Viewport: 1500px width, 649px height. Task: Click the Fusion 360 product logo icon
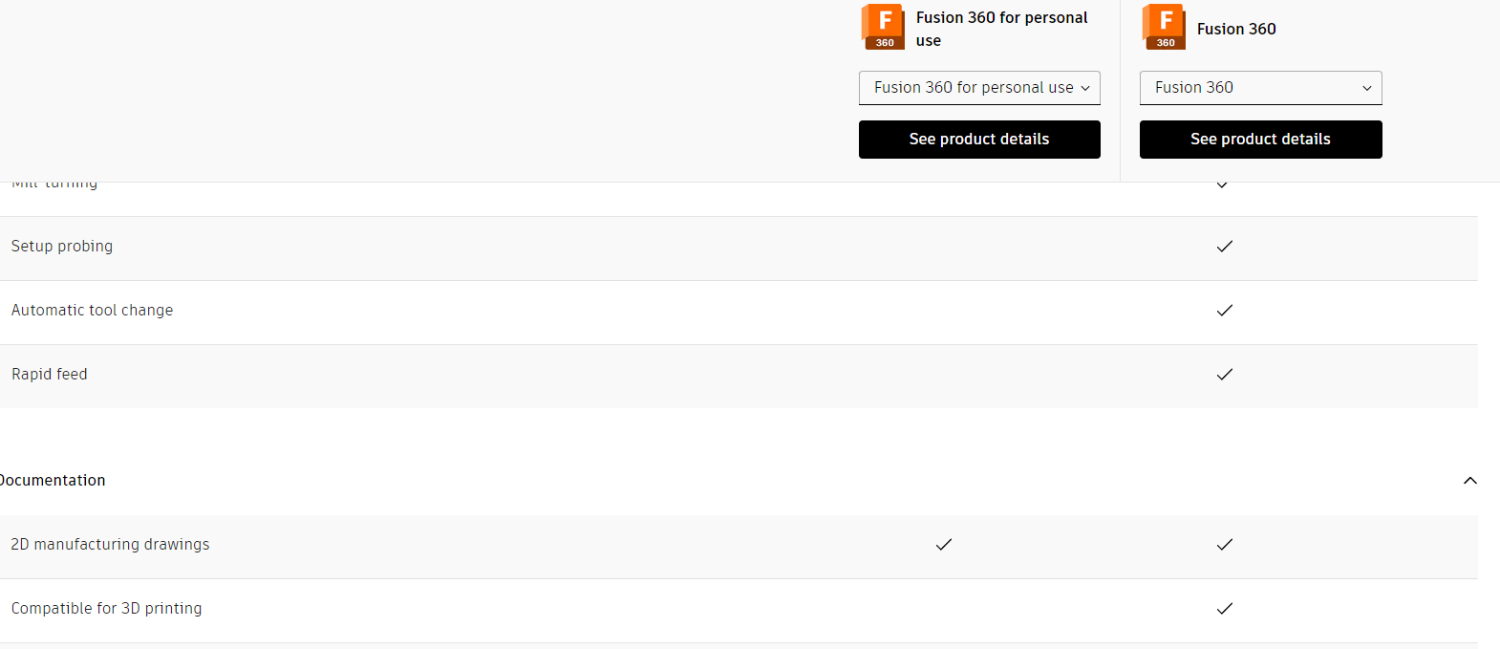click(1164, 27)
